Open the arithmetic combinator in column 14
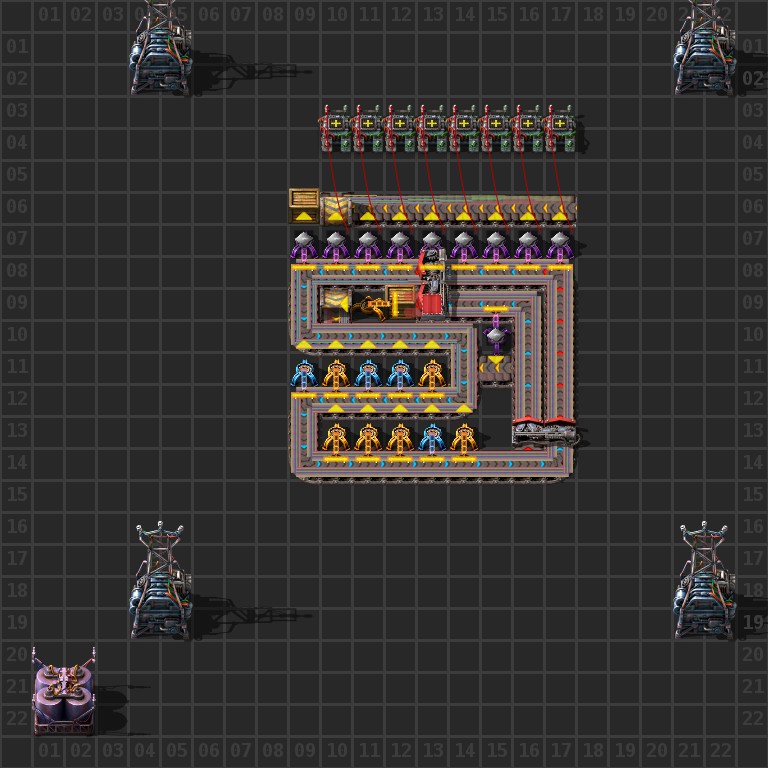This screenshot has width=768, height=768. (463, 128)
